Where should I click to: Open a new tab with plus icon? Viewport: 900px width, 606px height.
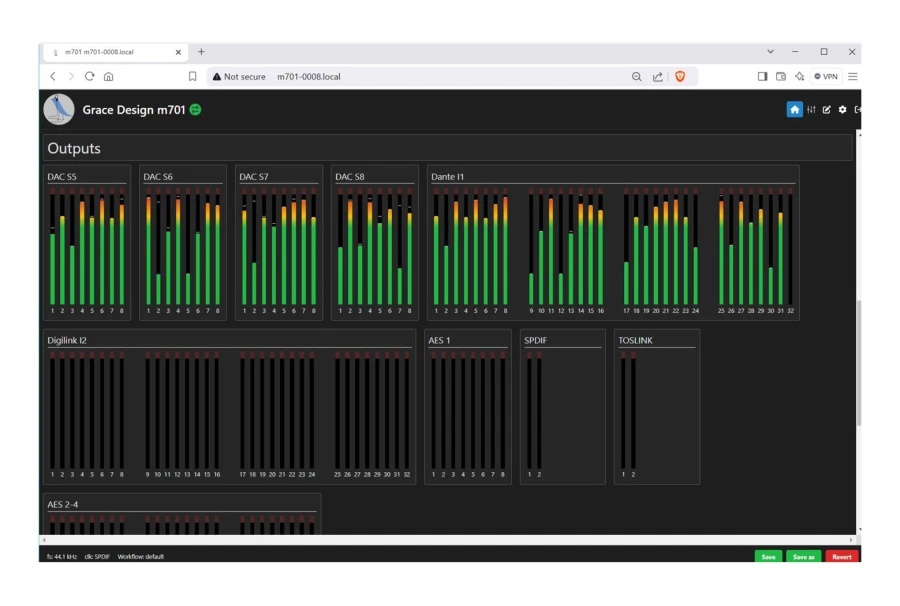click(x=201, y=52)
